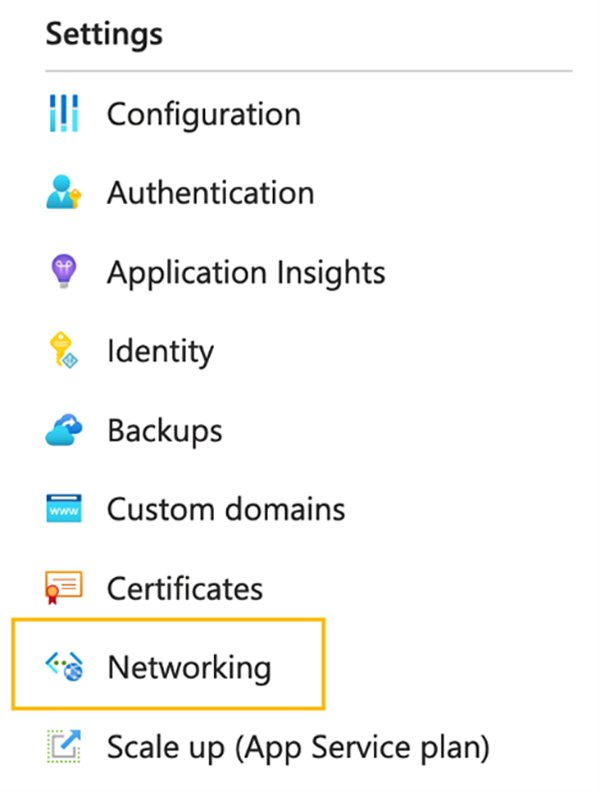Open the Application Insights menu entry
Image resolution: width=600 pixels, height=792 pixels.
[246, 272]
